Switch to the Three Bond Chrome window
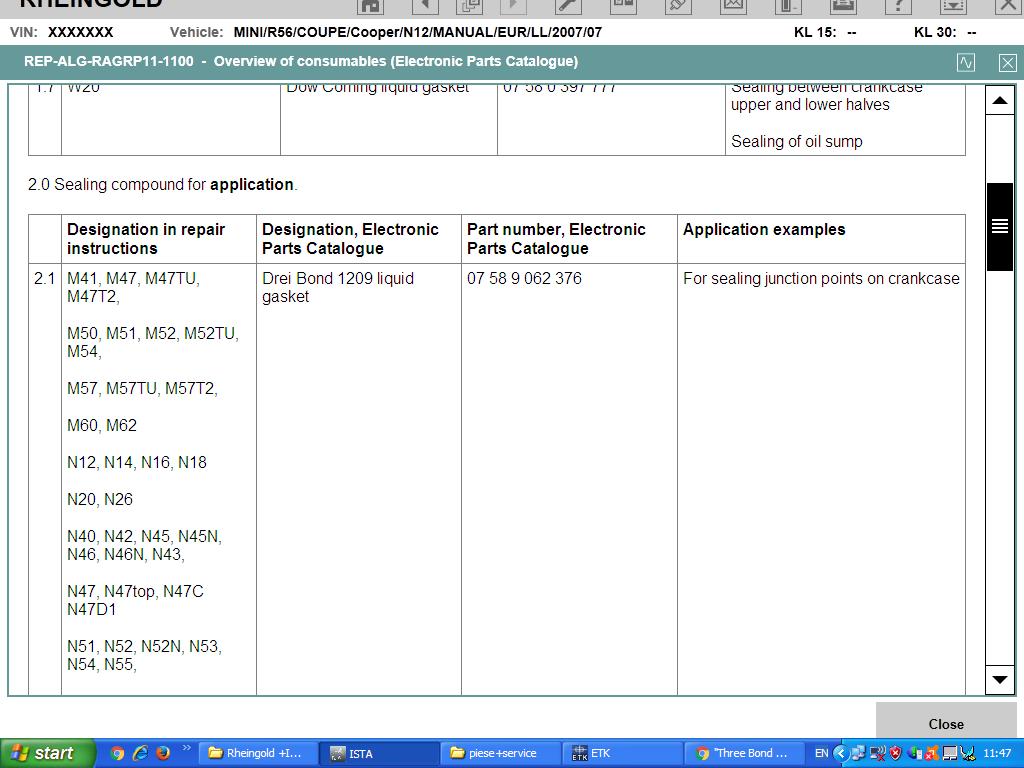 coord(744,753)
